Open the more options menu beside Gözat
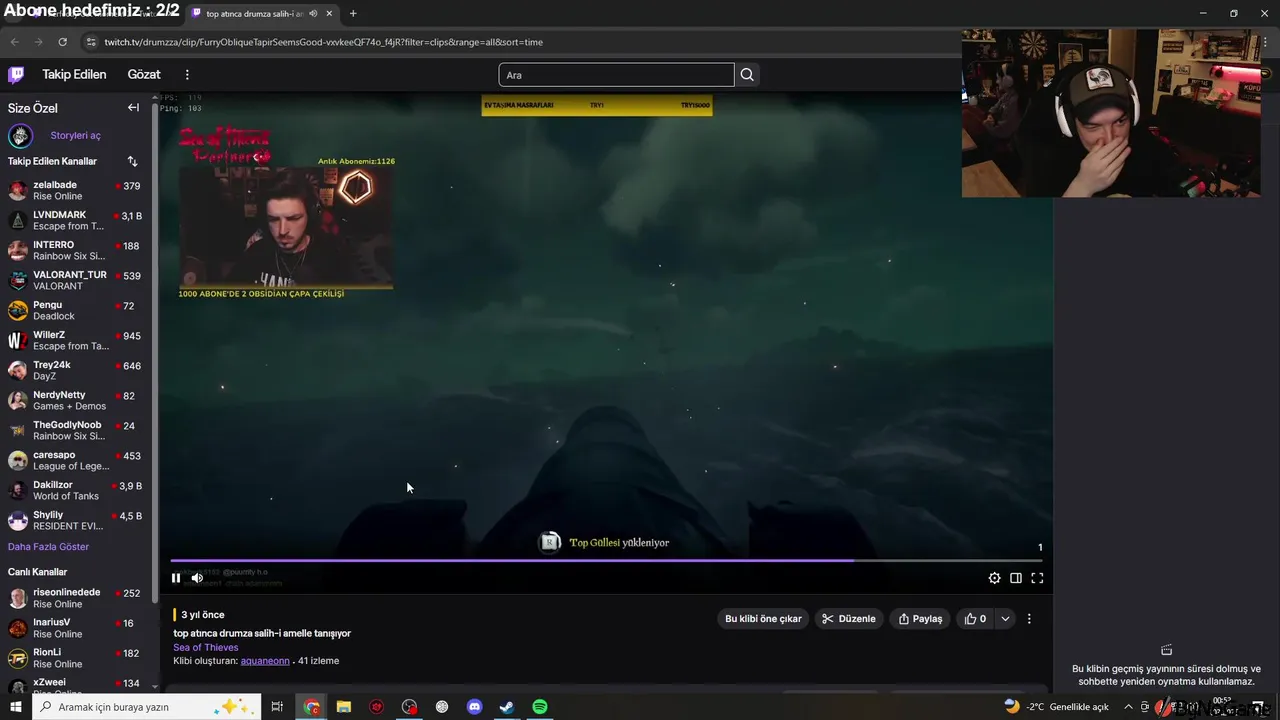This screenshot has width=1280, height=720. pos(186,74)
